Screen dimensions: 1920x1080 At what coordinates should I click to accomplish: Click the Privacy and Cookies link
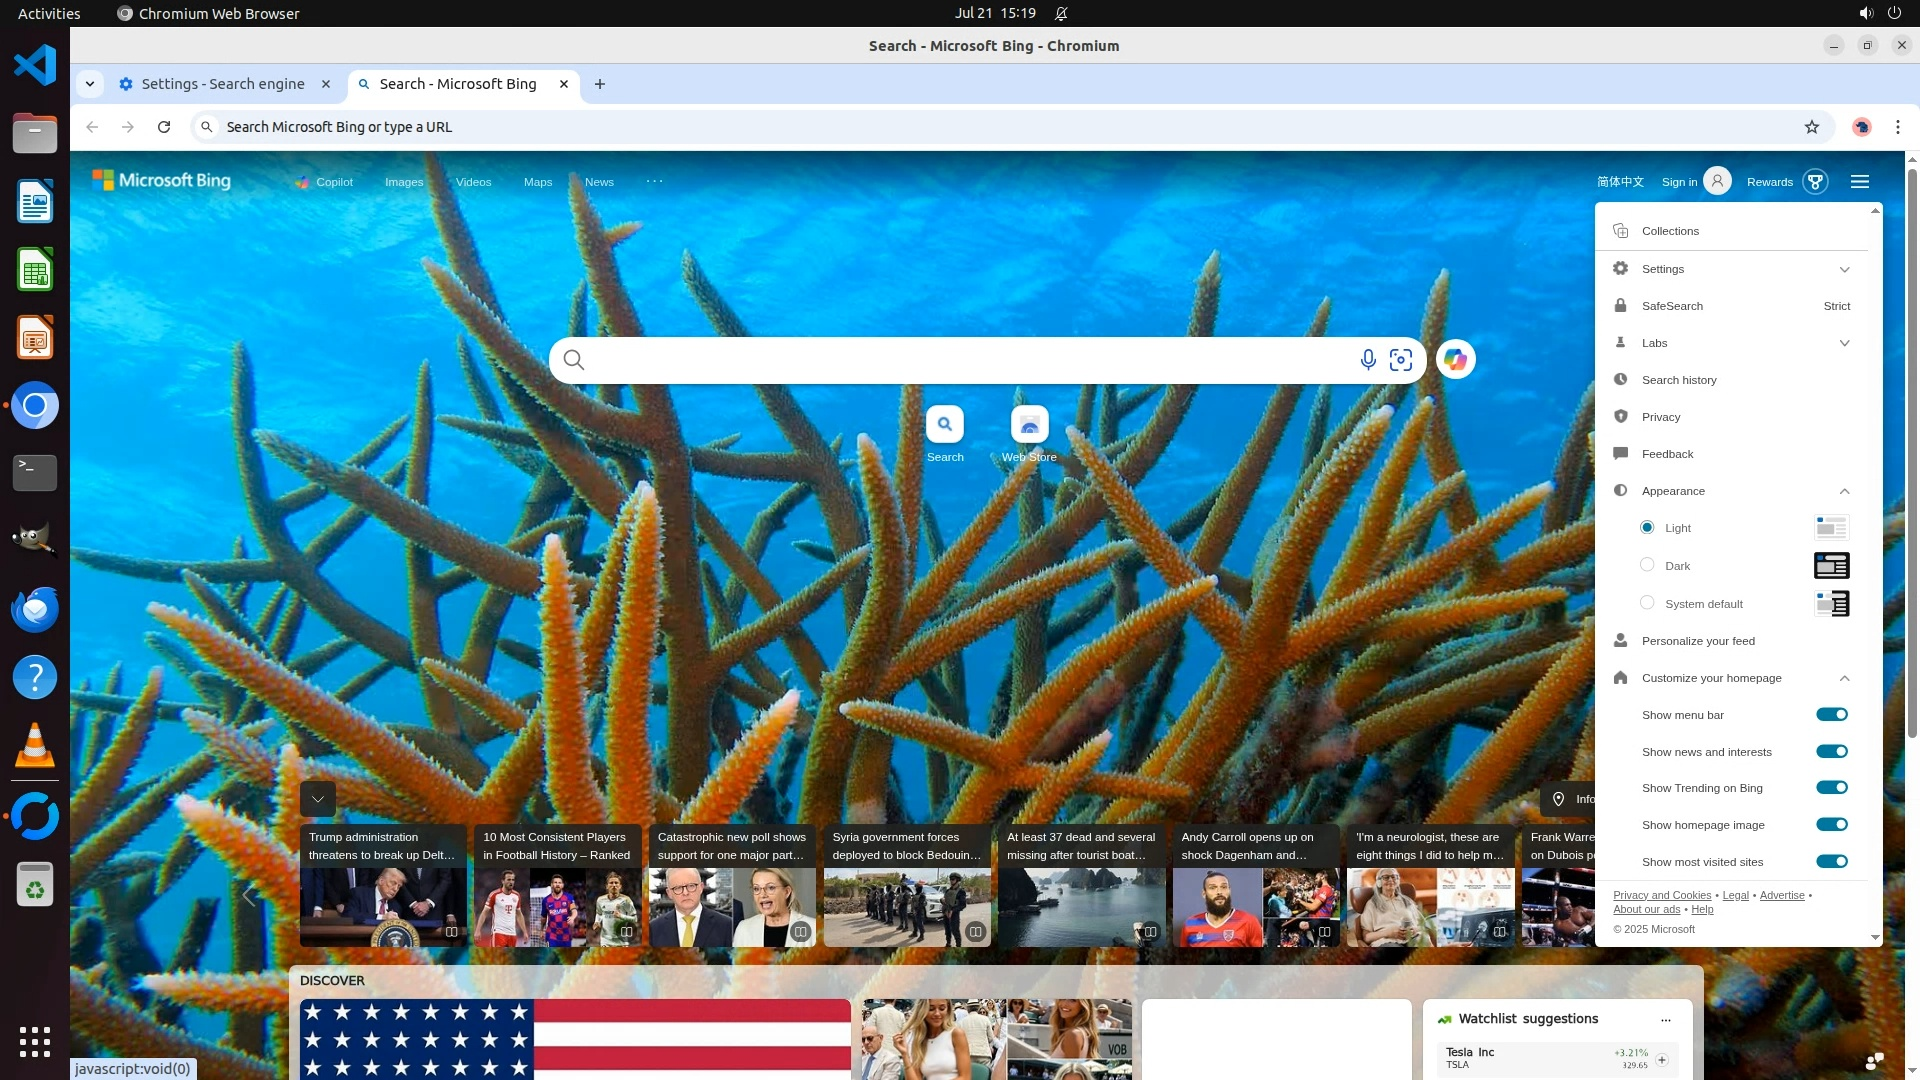coord(1661,895)
